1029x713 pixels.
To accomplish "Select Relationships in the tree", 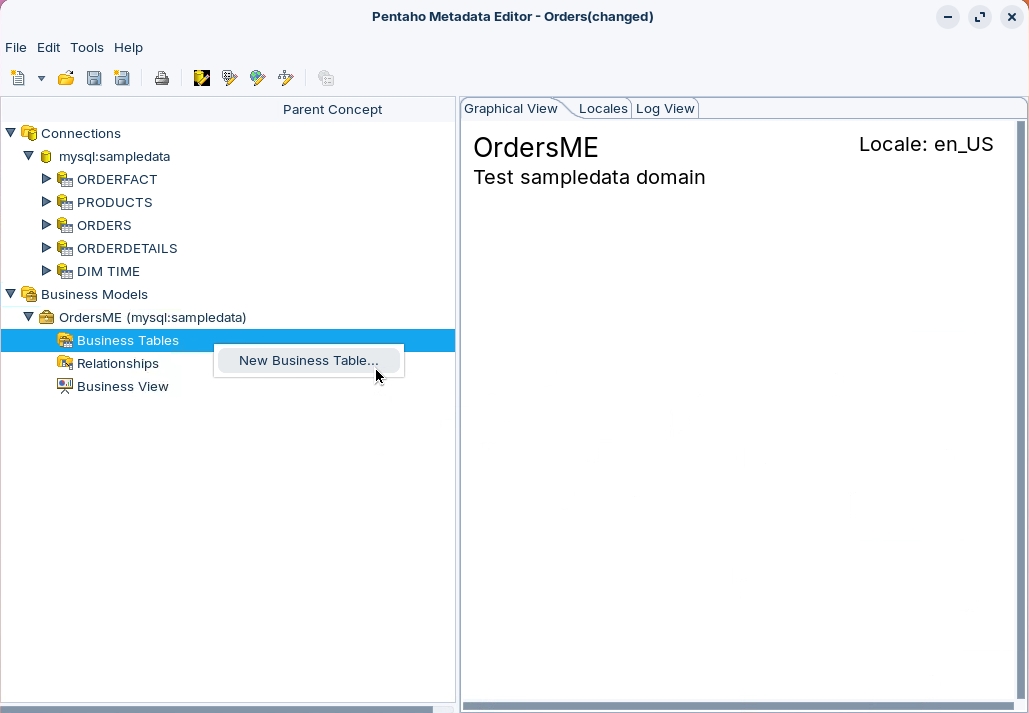I will pos(117,363).
